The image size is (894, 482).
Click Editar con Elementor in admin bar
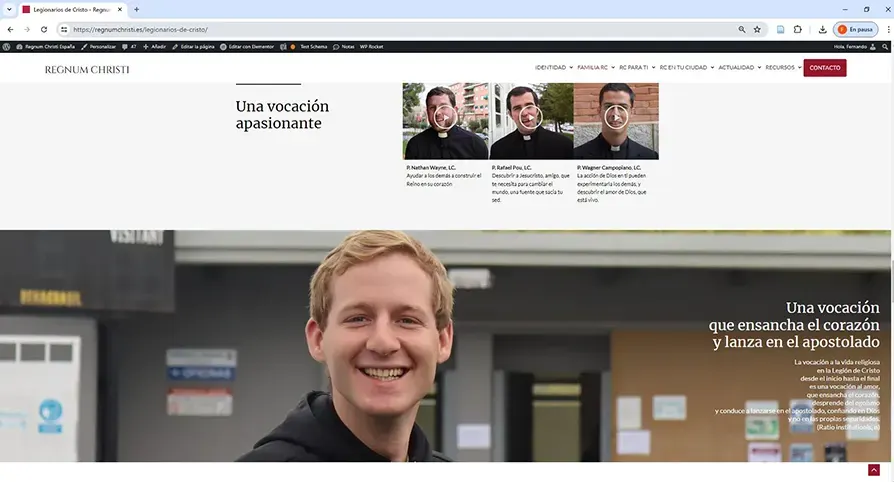point(248,46)
